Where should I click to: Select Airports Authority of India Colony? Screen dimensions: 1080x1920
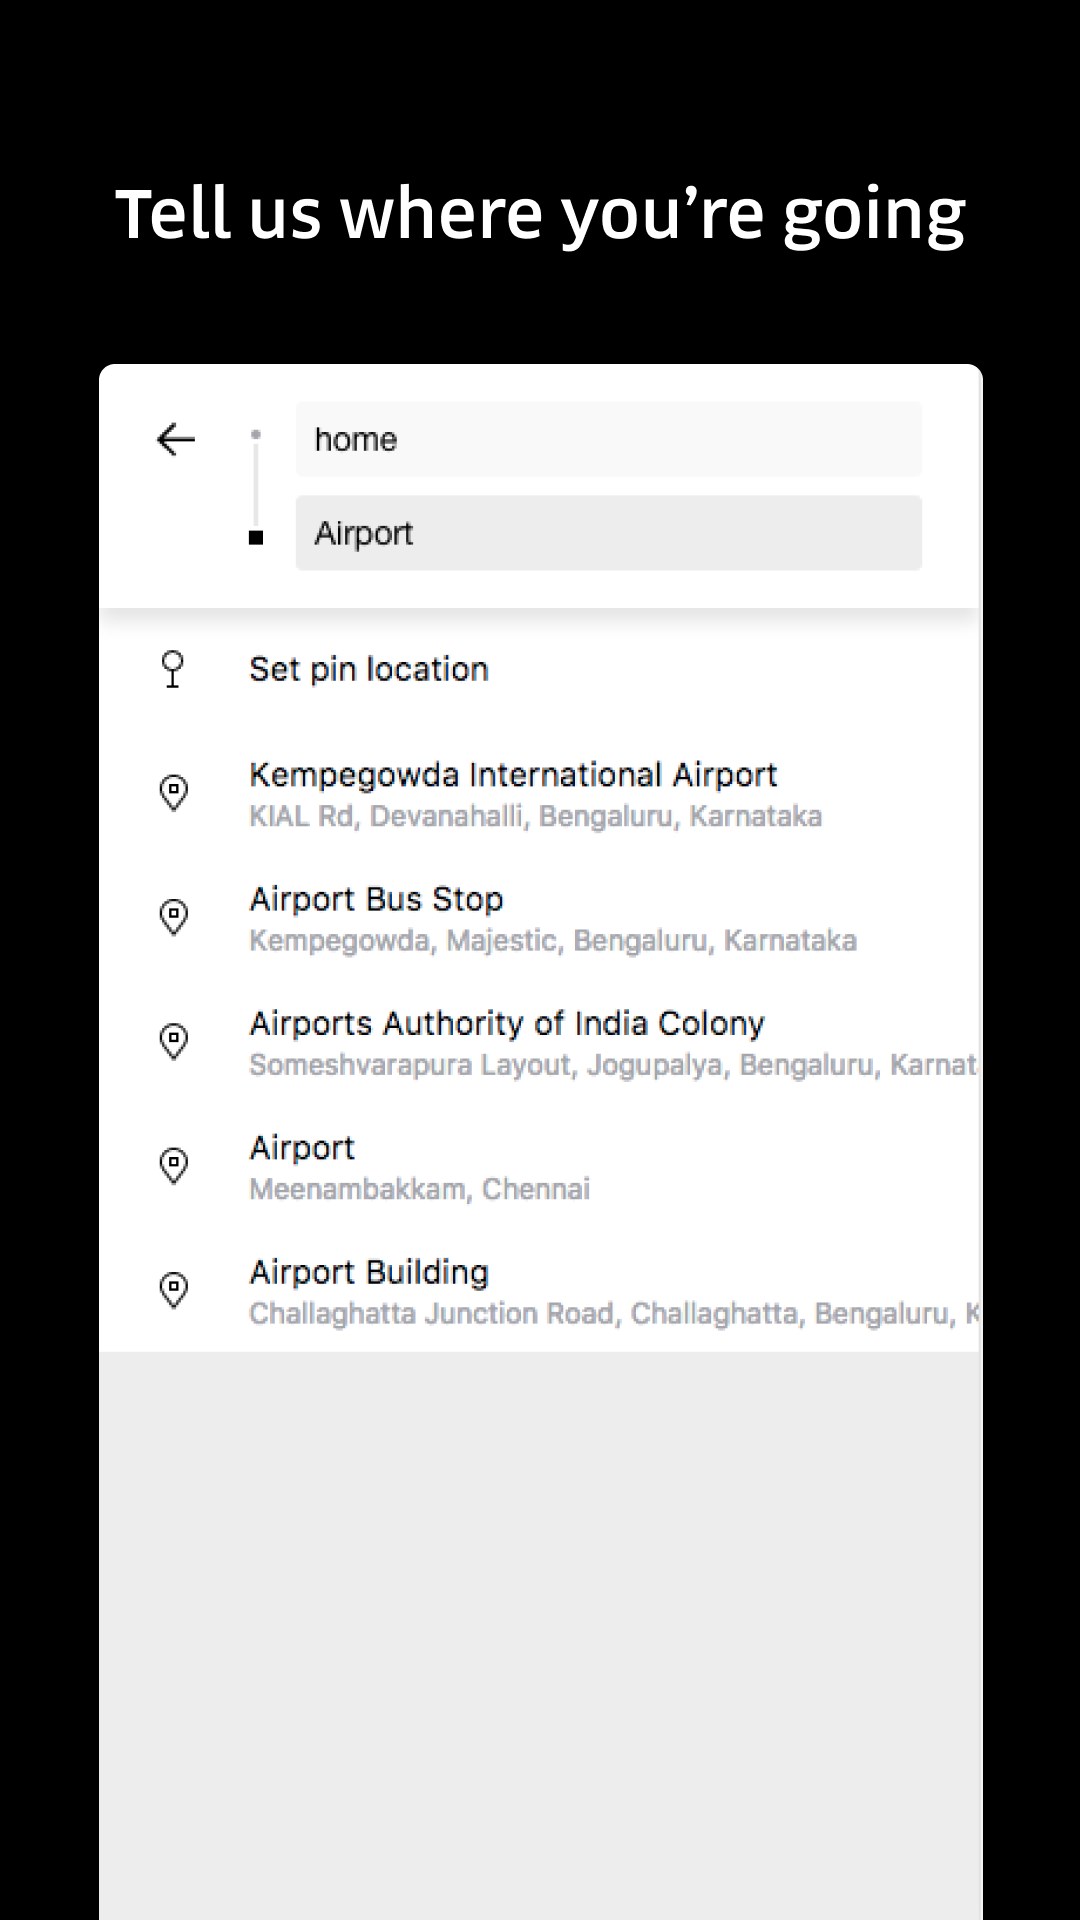click(507, 1023)
